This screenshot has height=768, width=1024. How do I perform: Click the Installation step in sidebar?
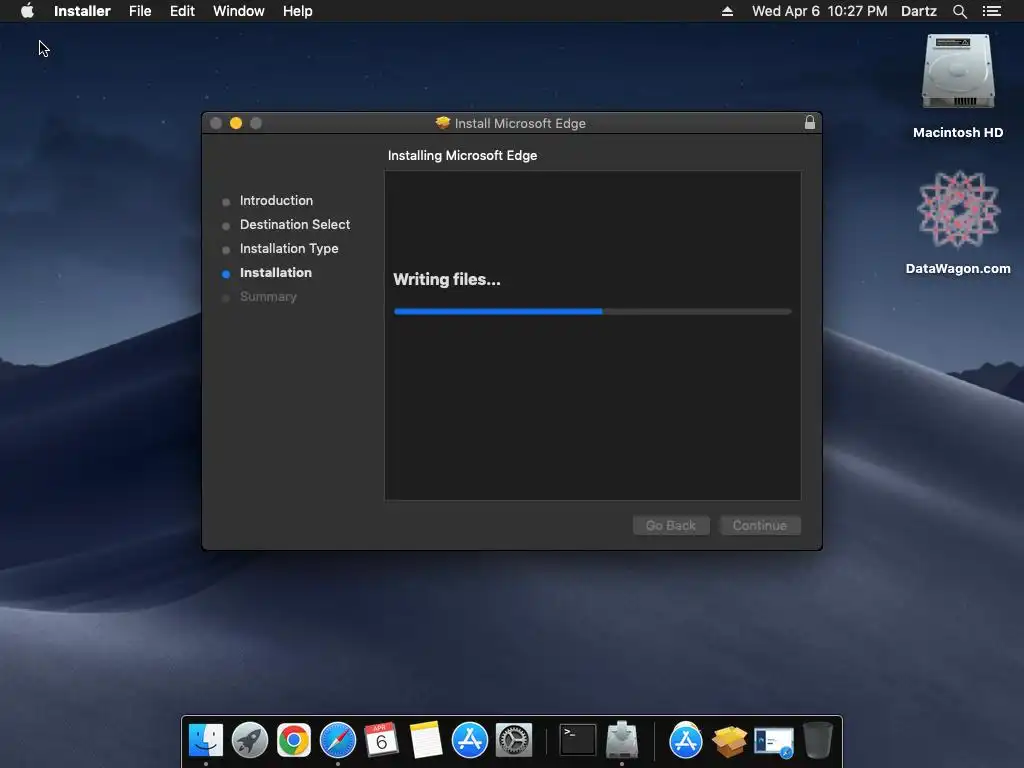click(276, 273)
